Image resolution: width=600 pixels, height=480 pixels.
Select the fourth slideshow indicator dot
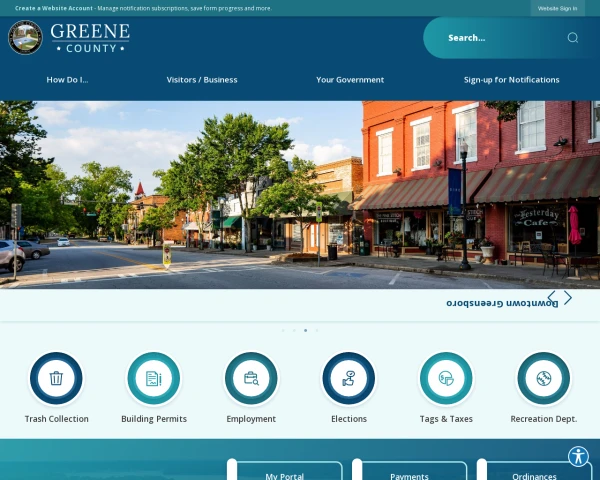click(x=317, y=330)
